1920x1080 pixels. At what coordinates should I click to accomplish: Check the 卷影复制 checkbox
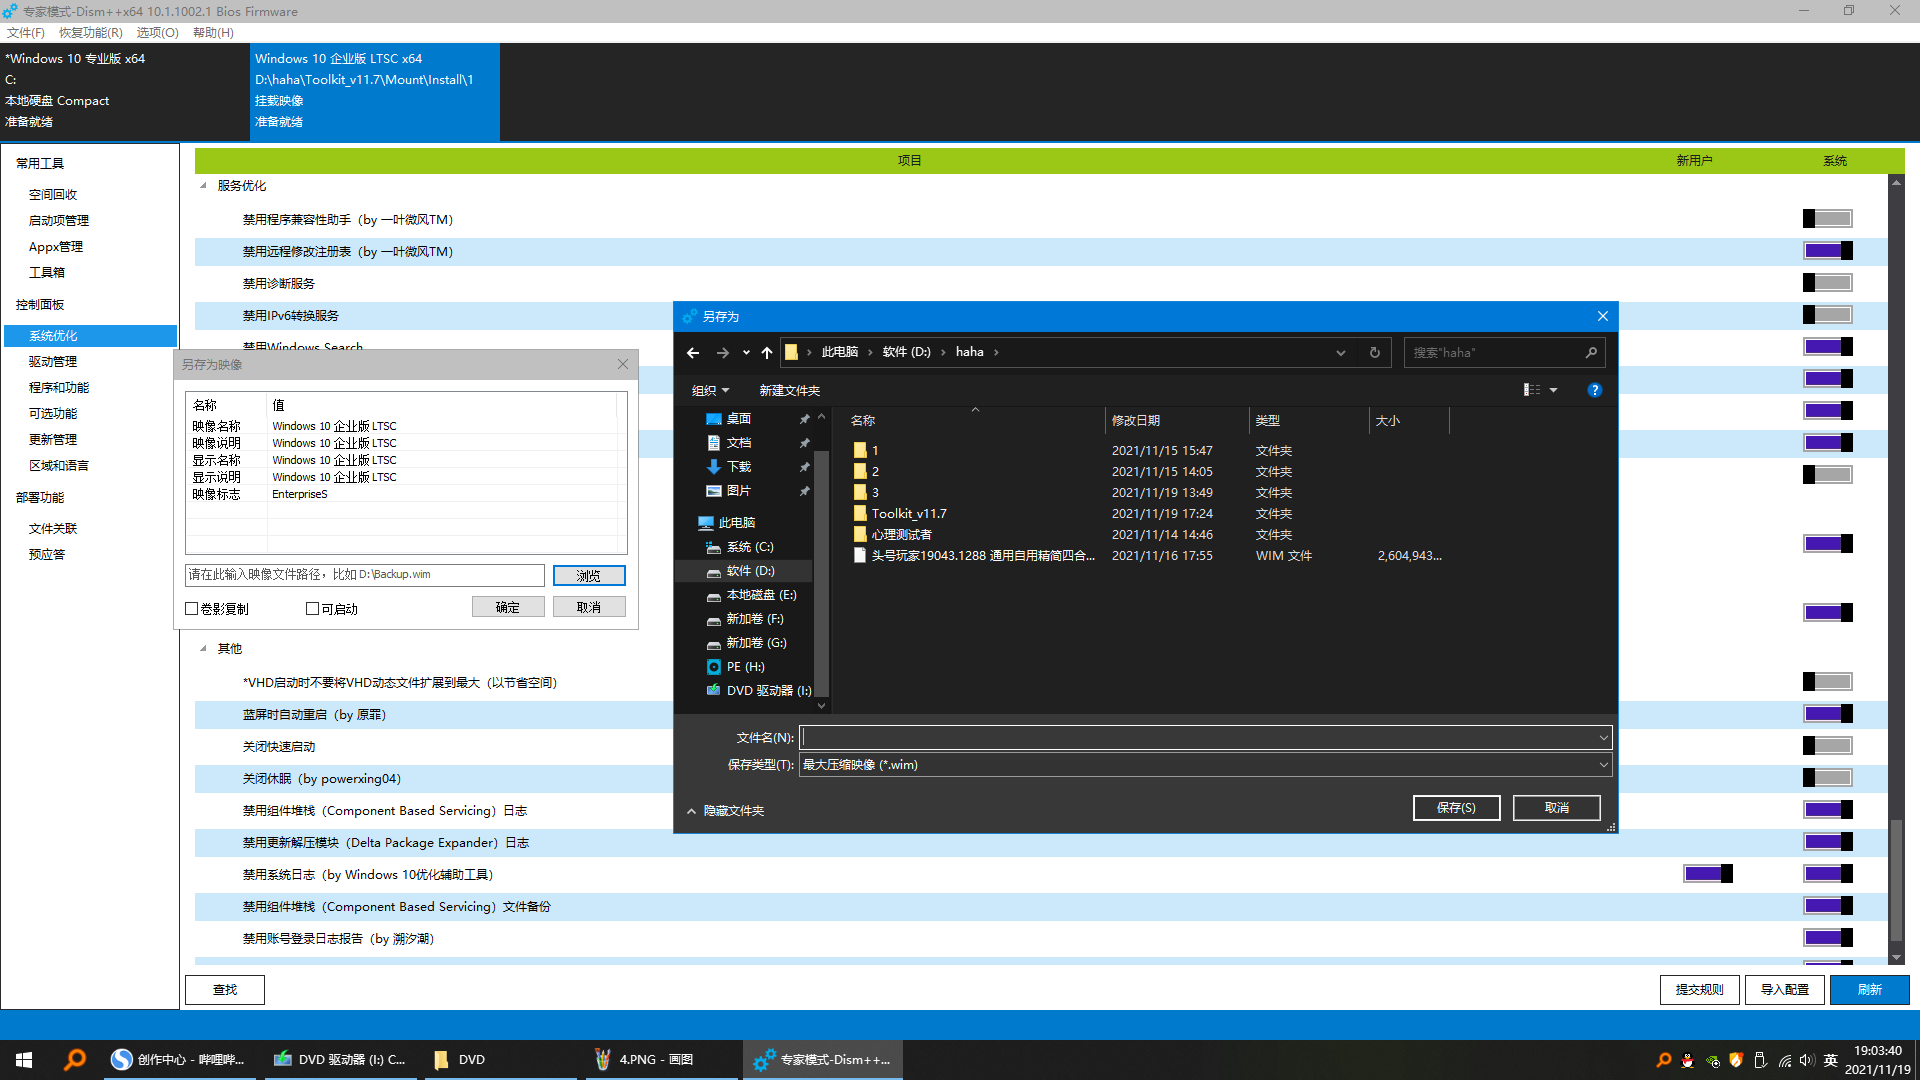192,609
